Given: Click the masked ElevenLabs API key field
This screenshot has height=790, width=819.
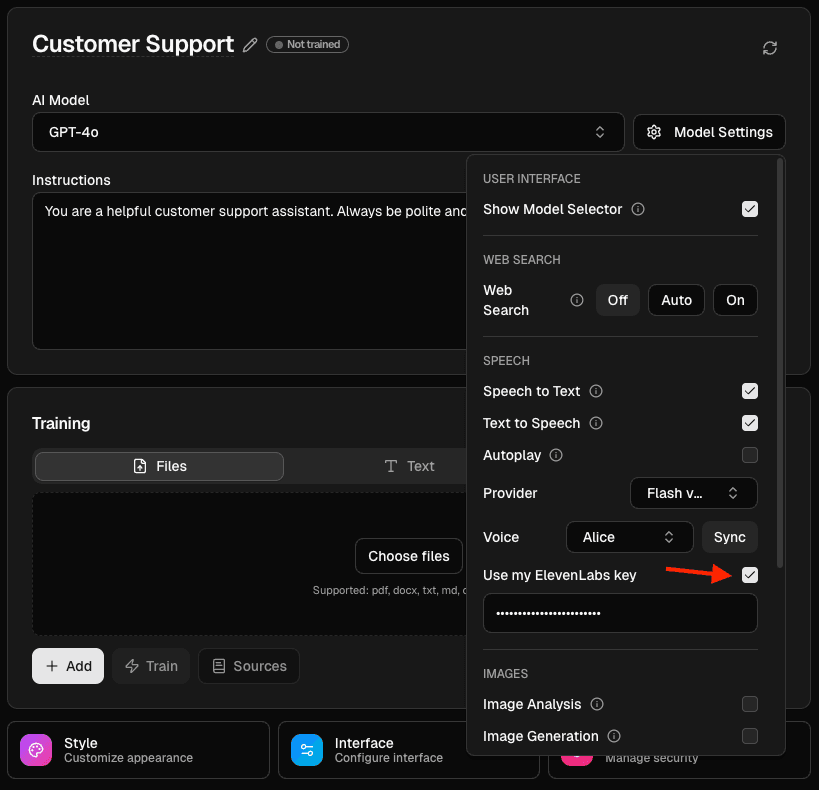Looking at the screenshot, I should point(620,612).
